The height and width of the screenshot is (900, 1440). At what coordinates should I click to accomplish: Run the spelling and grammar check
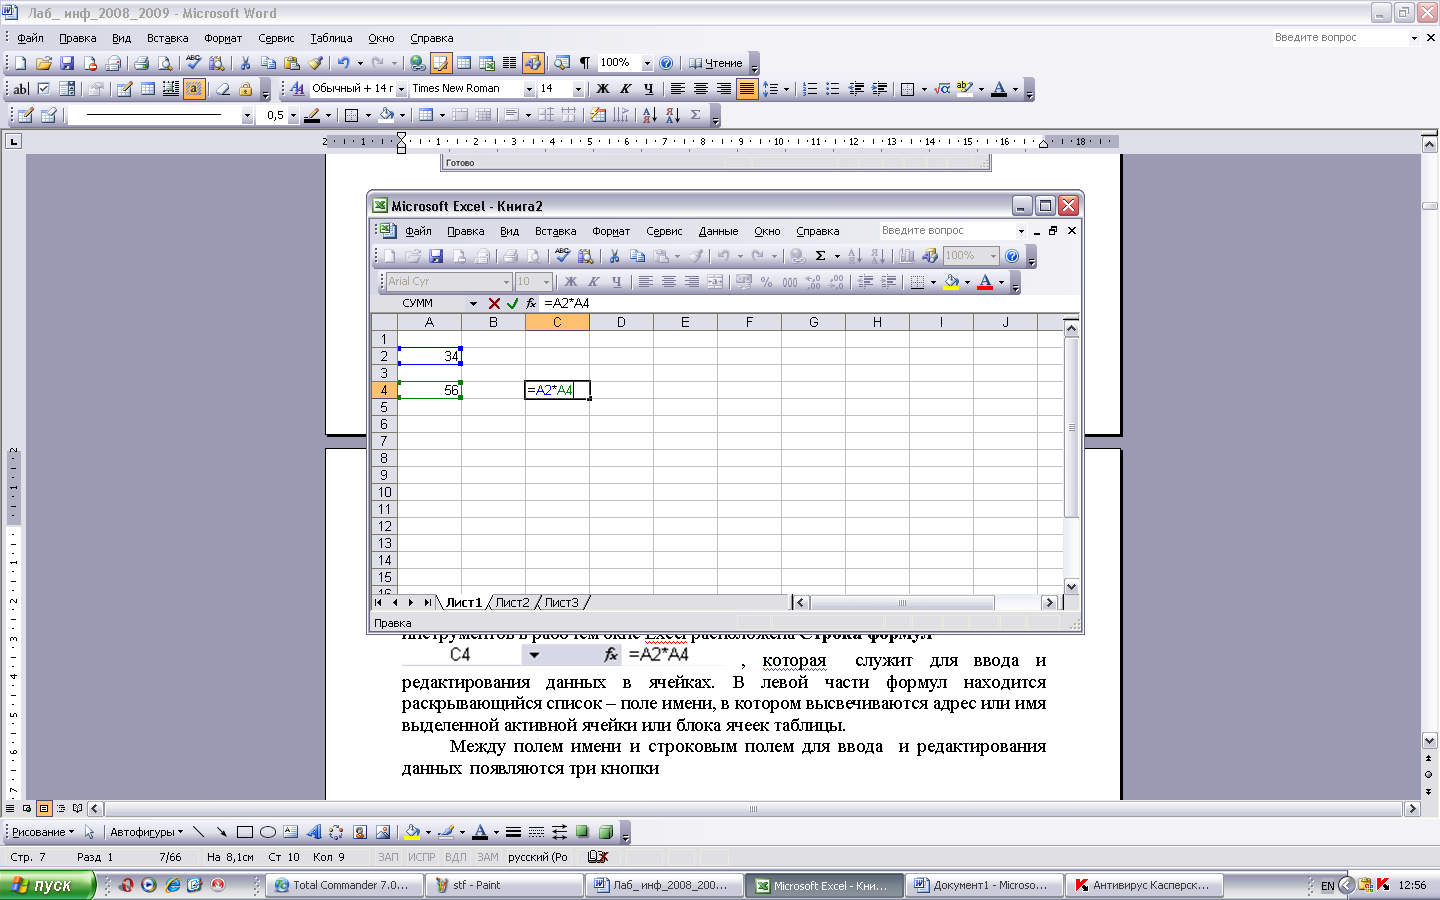[x=193, y=63]
